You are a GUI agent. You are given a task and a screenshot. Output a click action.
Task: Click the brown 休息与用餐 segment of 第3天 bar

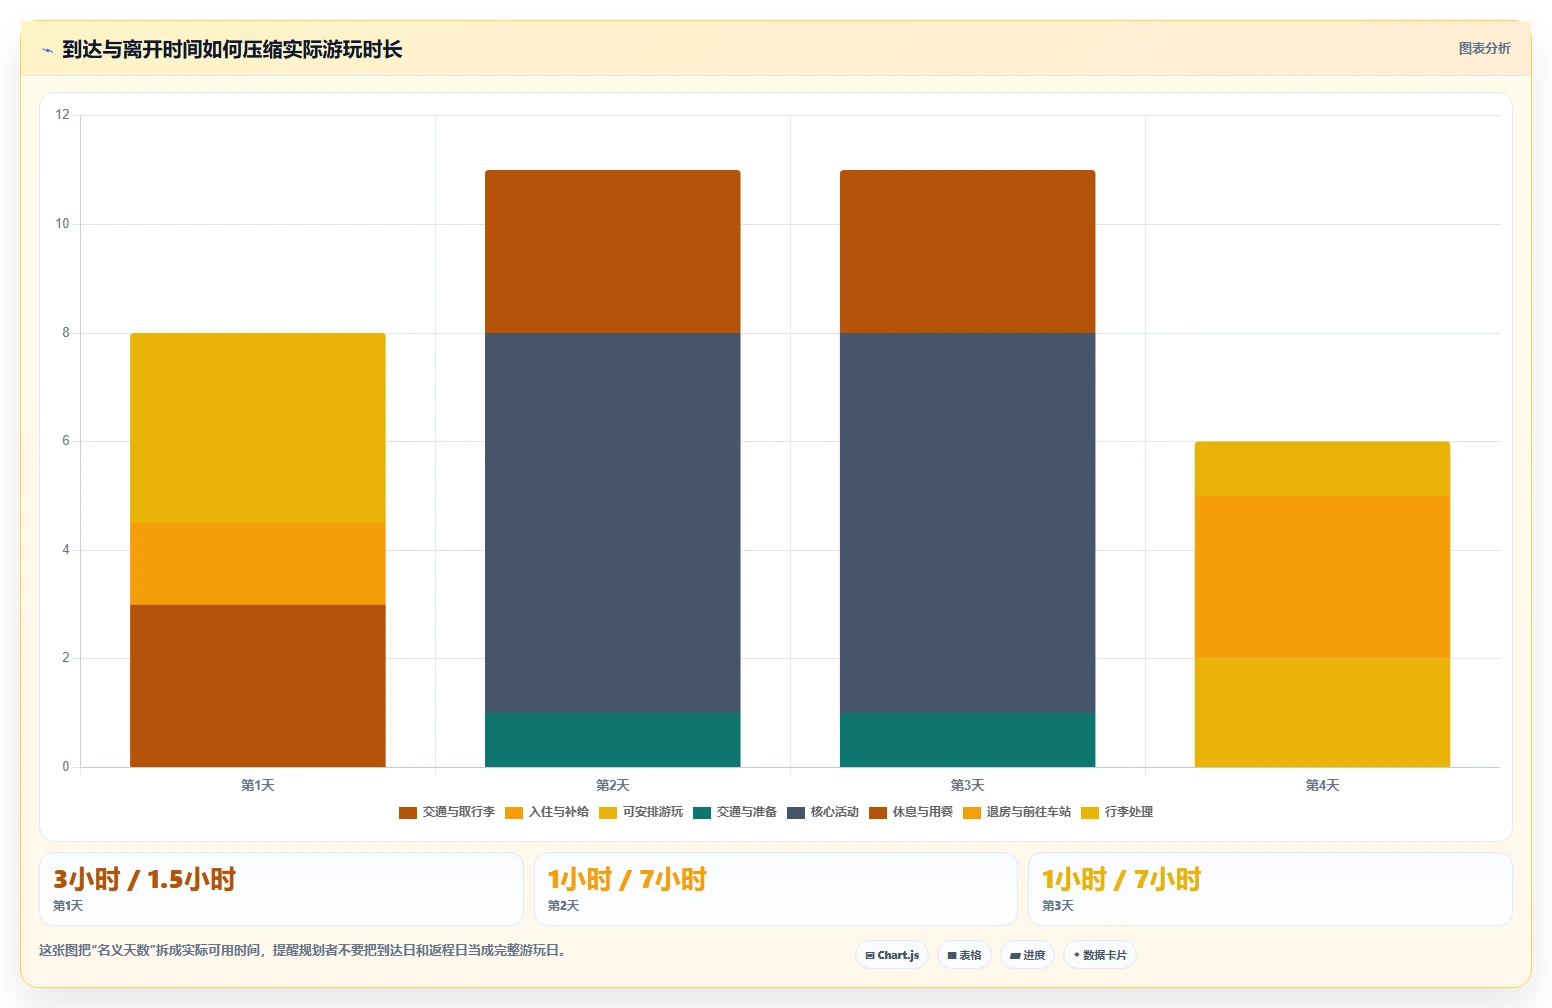[x=968, y=251]
